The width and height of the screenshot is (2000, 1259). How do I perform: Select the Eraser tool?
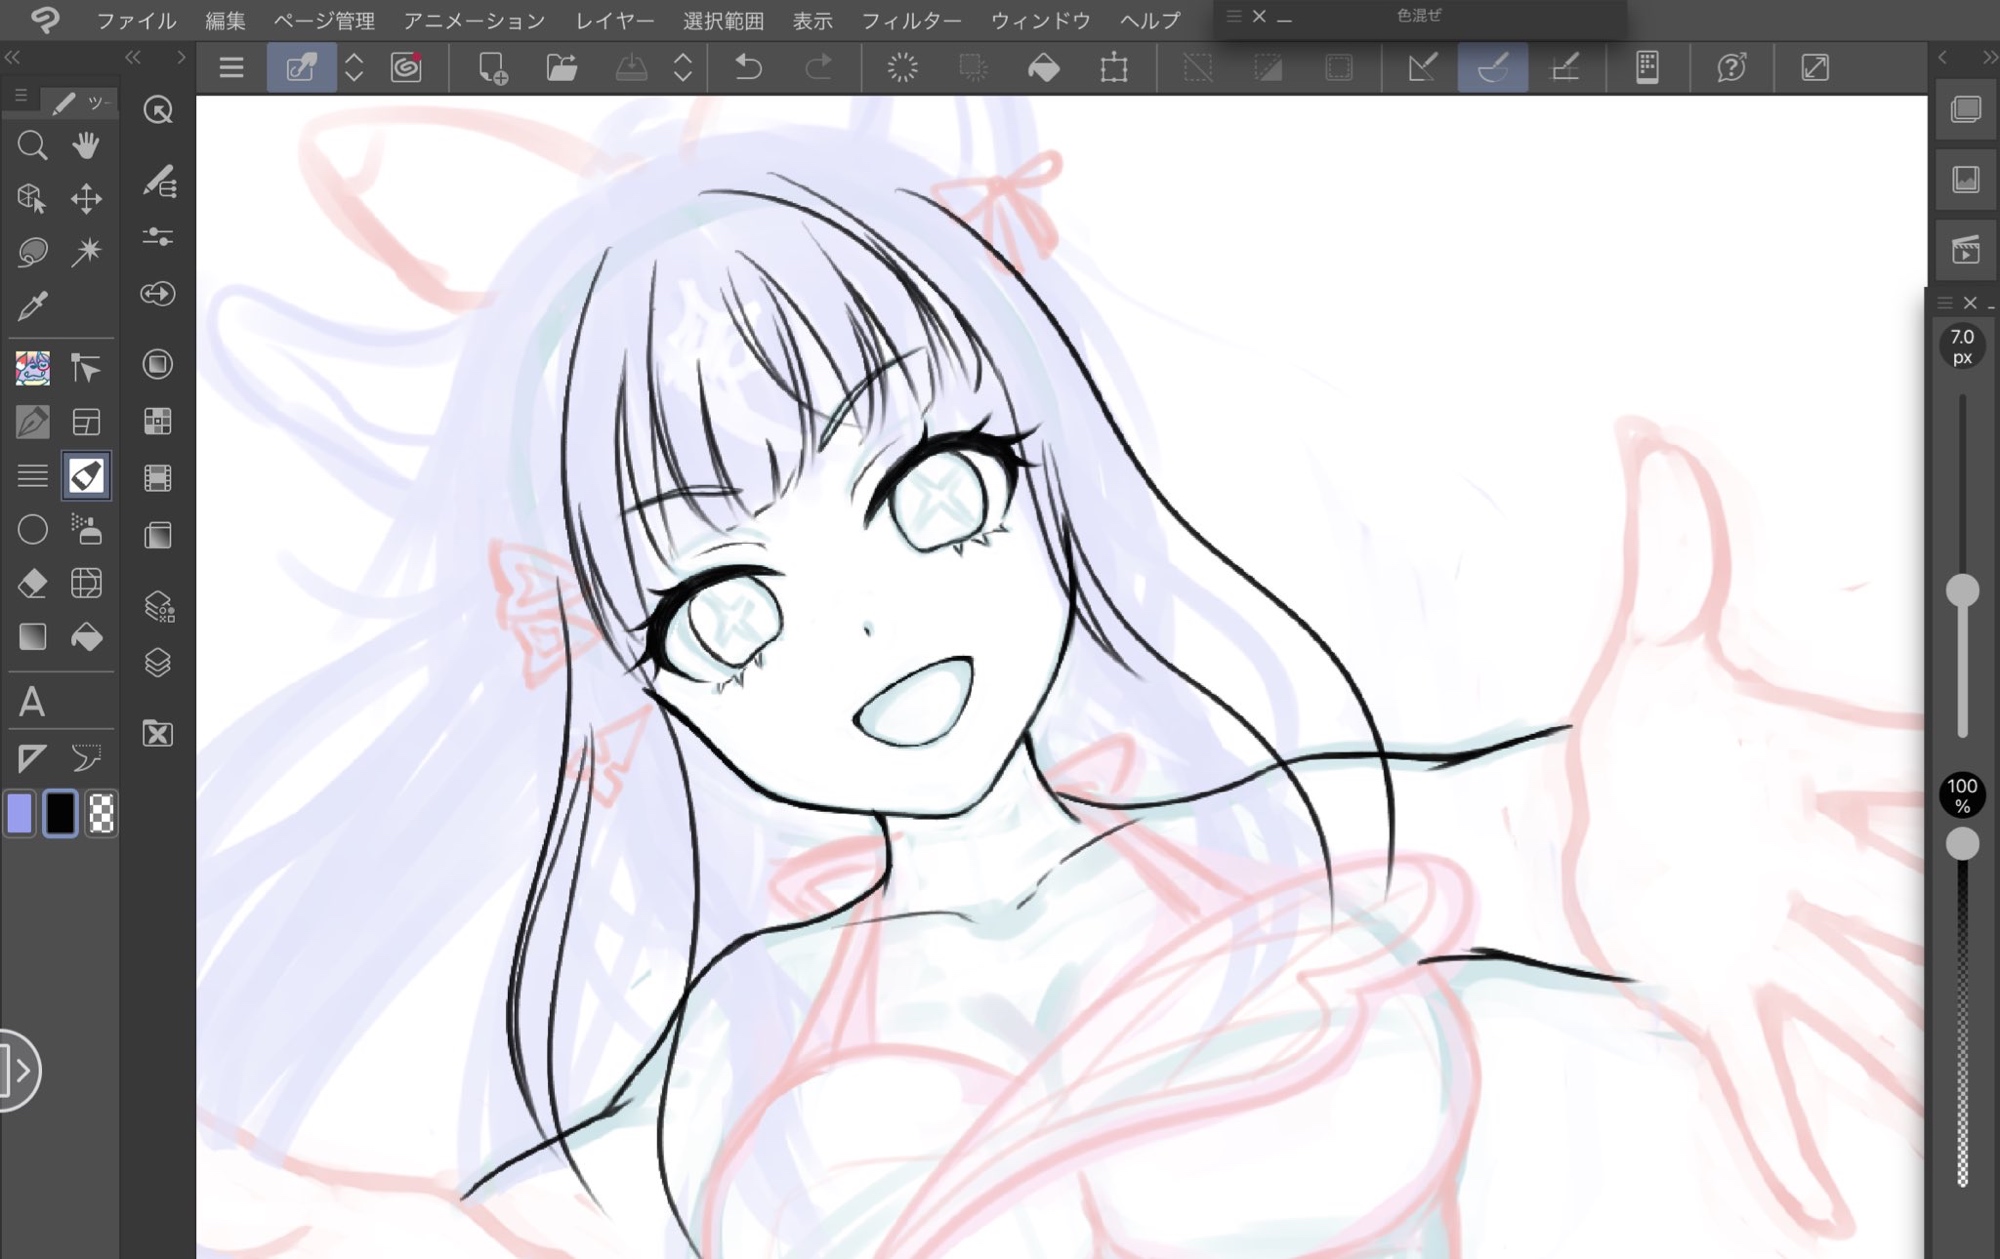click(x=32, y=583)
